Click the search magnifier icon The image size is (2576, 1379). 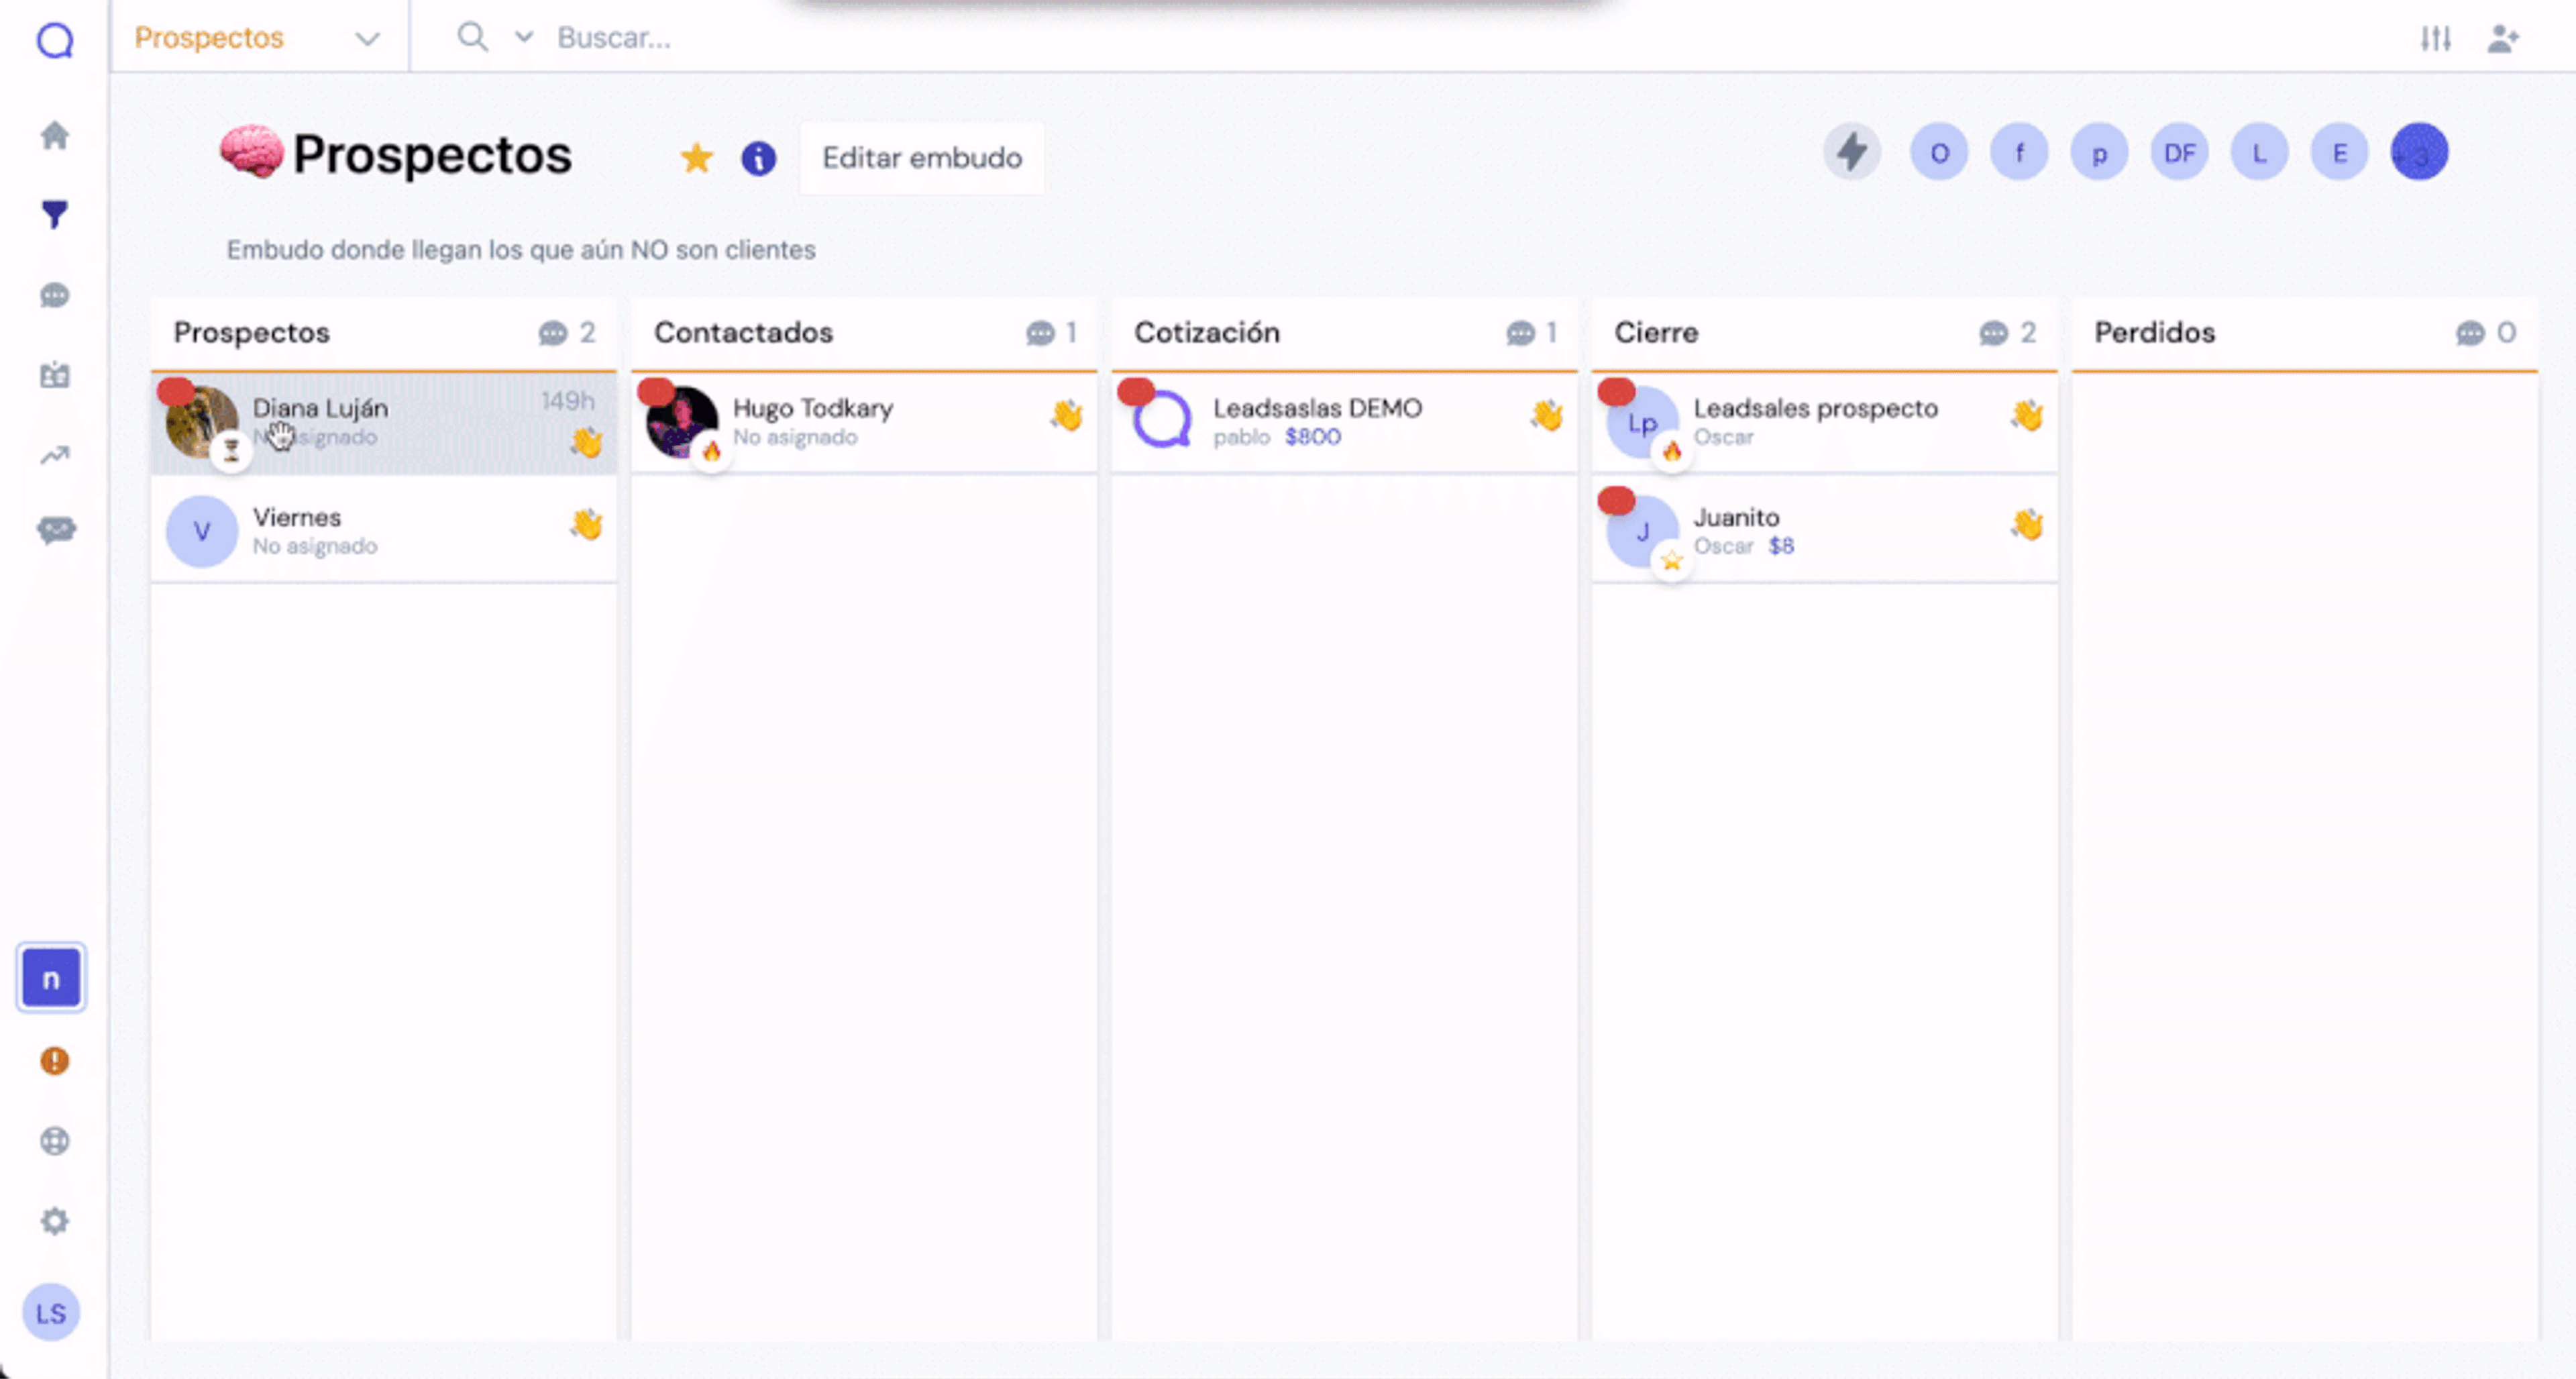(x=472, y=37)
